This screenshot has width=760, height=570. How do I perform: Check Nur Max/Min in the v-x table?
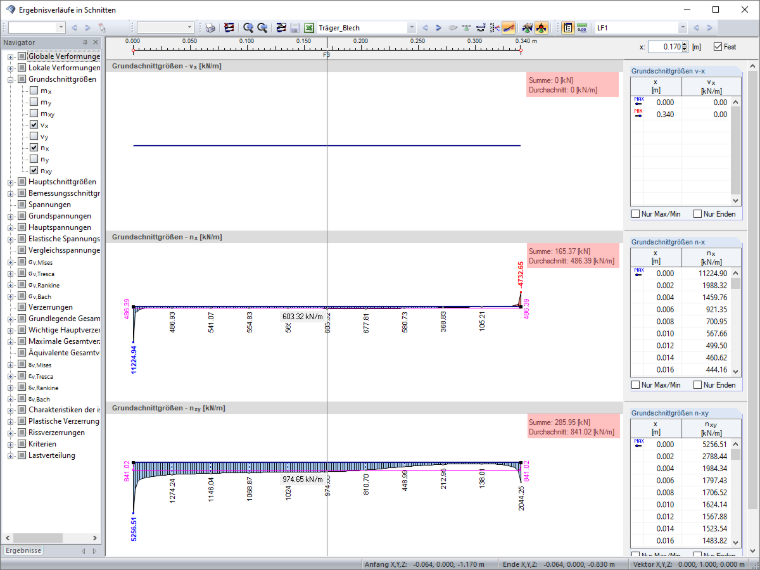click(x=635, y=214)
